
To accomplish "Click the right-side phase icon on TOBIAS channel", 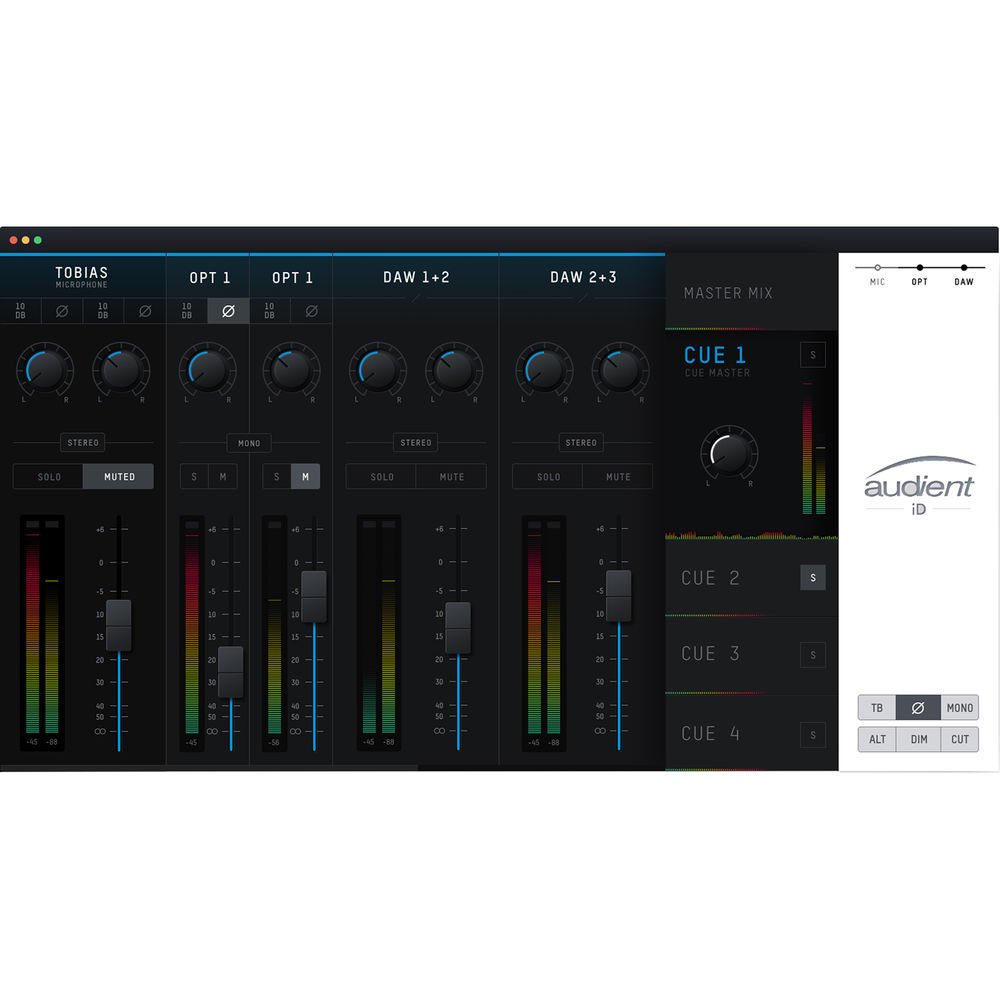I will pos(145,312).
